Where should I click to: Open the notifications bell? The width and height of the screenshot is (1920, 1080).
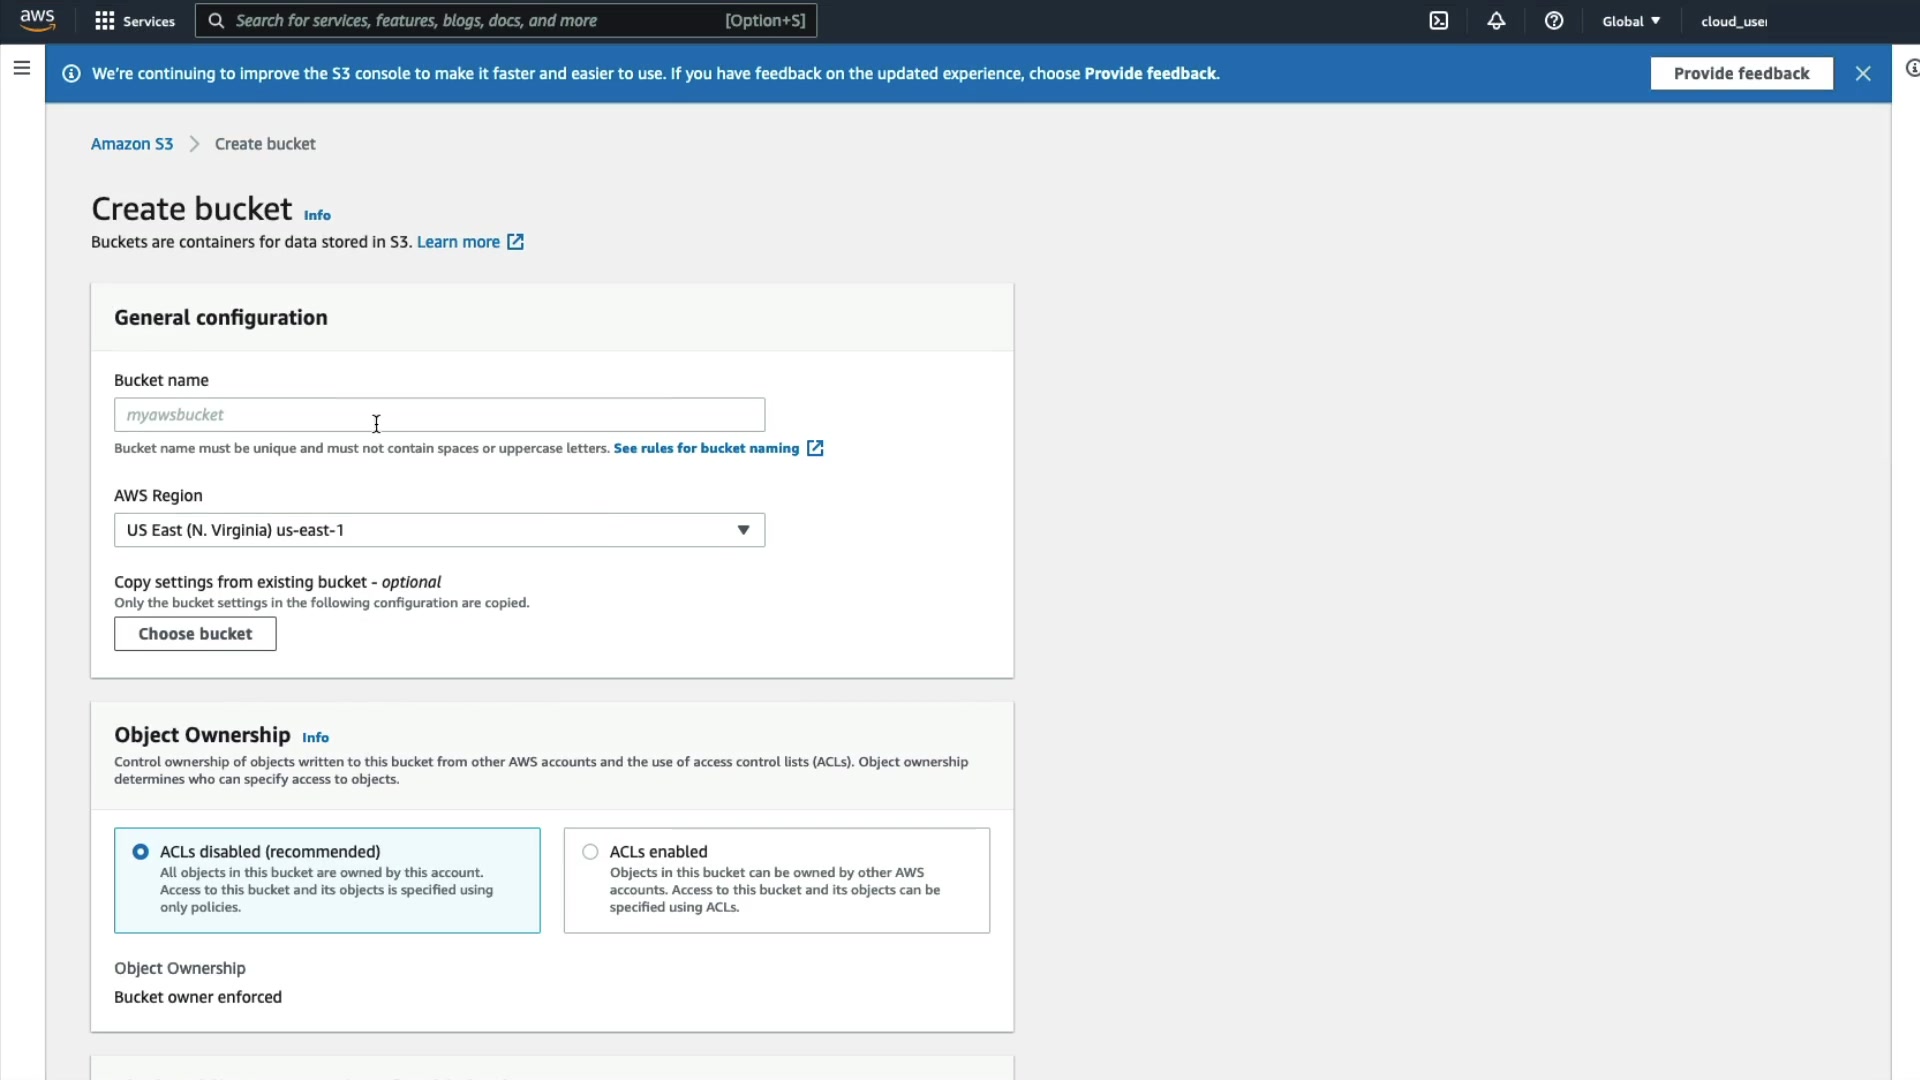click(1496, 21)
